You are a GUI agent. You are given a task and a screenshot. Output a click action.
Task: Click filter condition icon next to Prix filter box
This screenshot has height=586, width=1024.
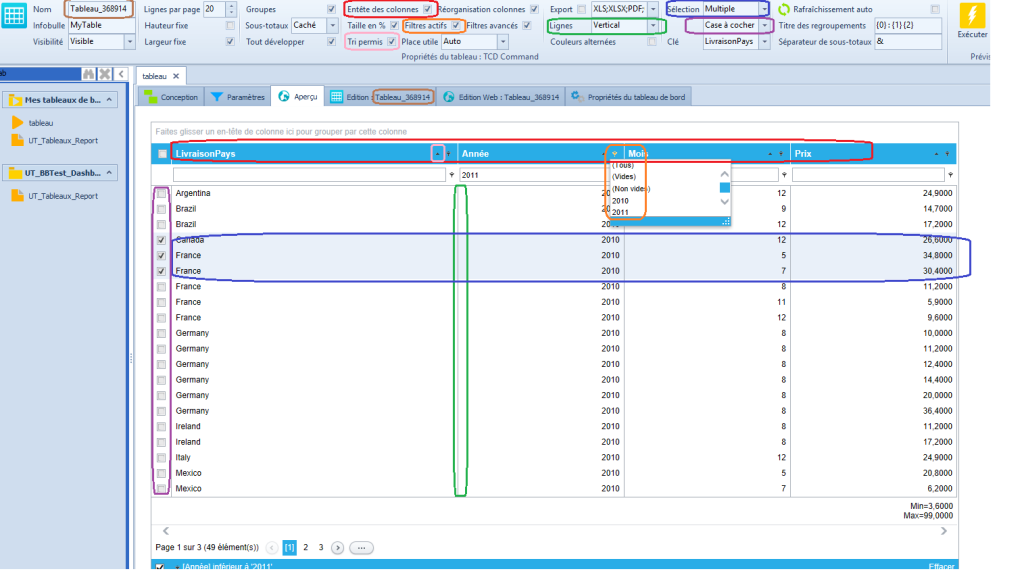(x=950, y=175)
